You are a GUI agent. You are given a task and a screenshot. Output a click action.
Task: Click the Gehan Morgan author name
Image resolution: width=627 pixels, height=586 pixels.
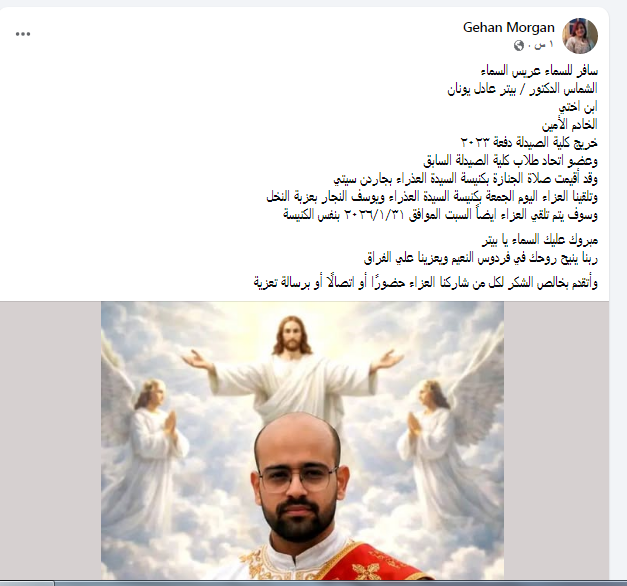tap(509, 28)
